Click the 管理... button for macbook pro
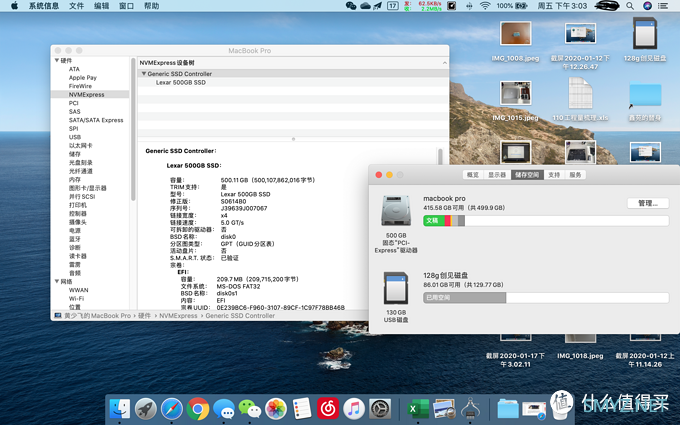Viewport: 680px width, 425px height. (x=648, y=203)
